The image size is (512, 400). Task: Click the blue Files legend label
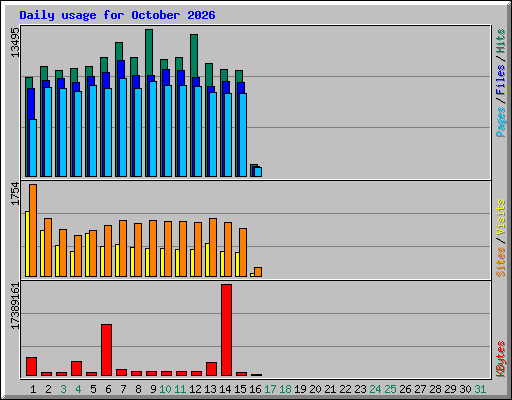pyautogui.click(x=501, y=80)
